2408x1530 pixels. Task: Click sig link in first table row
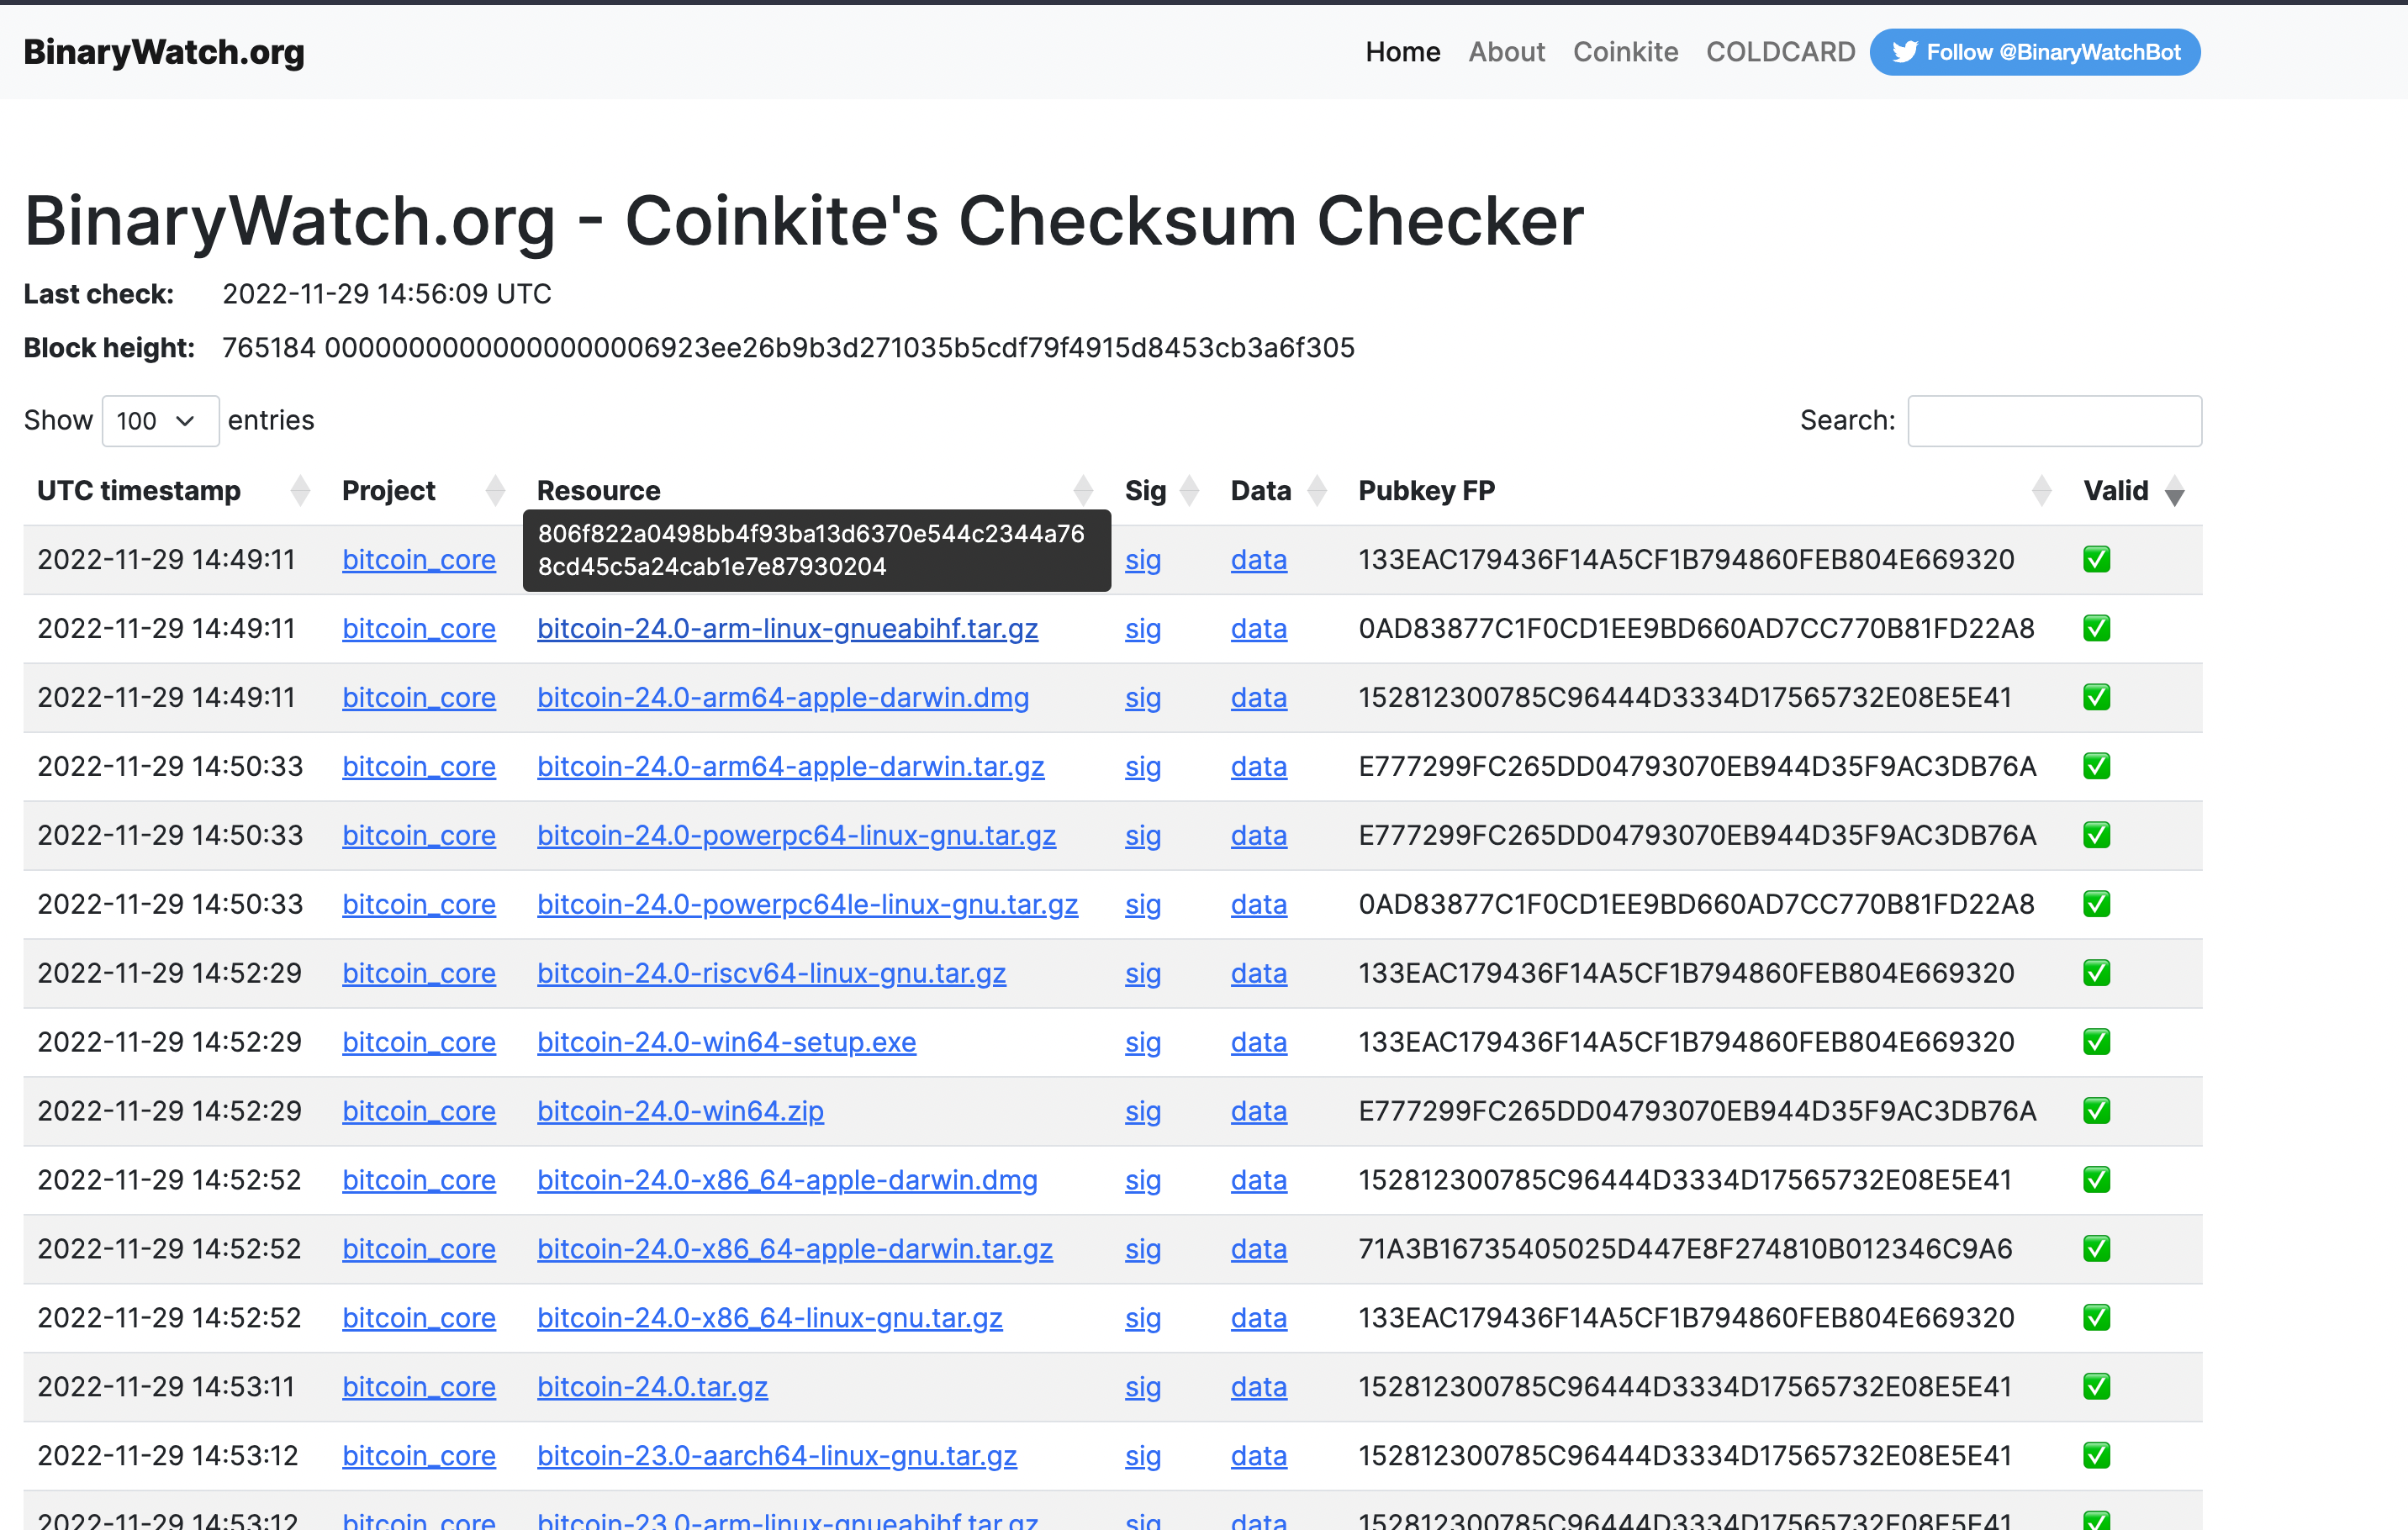pyautogui.click(x=1143, y=560)
